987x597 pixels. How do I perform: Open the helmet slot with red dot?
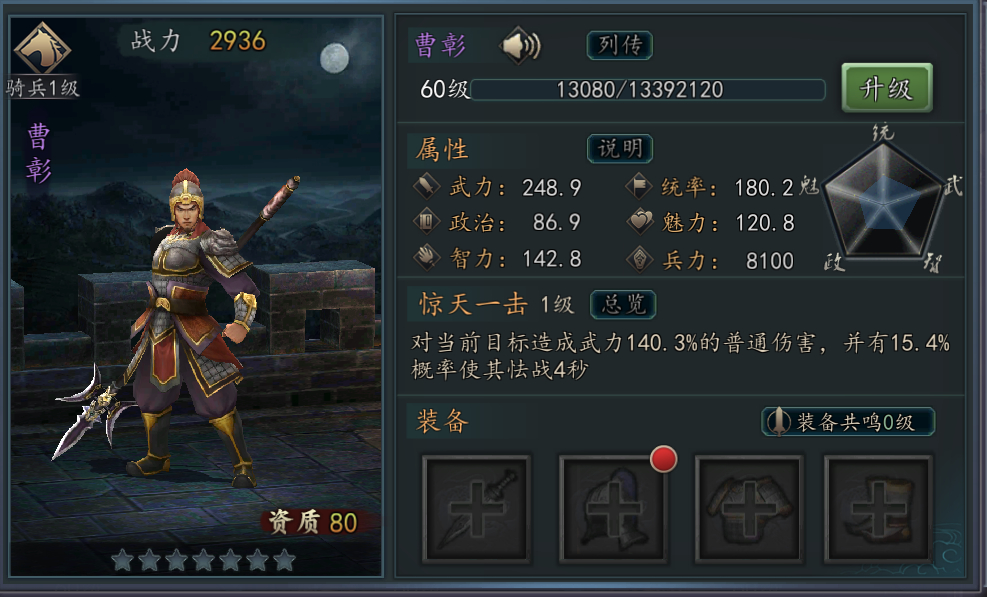613,509
